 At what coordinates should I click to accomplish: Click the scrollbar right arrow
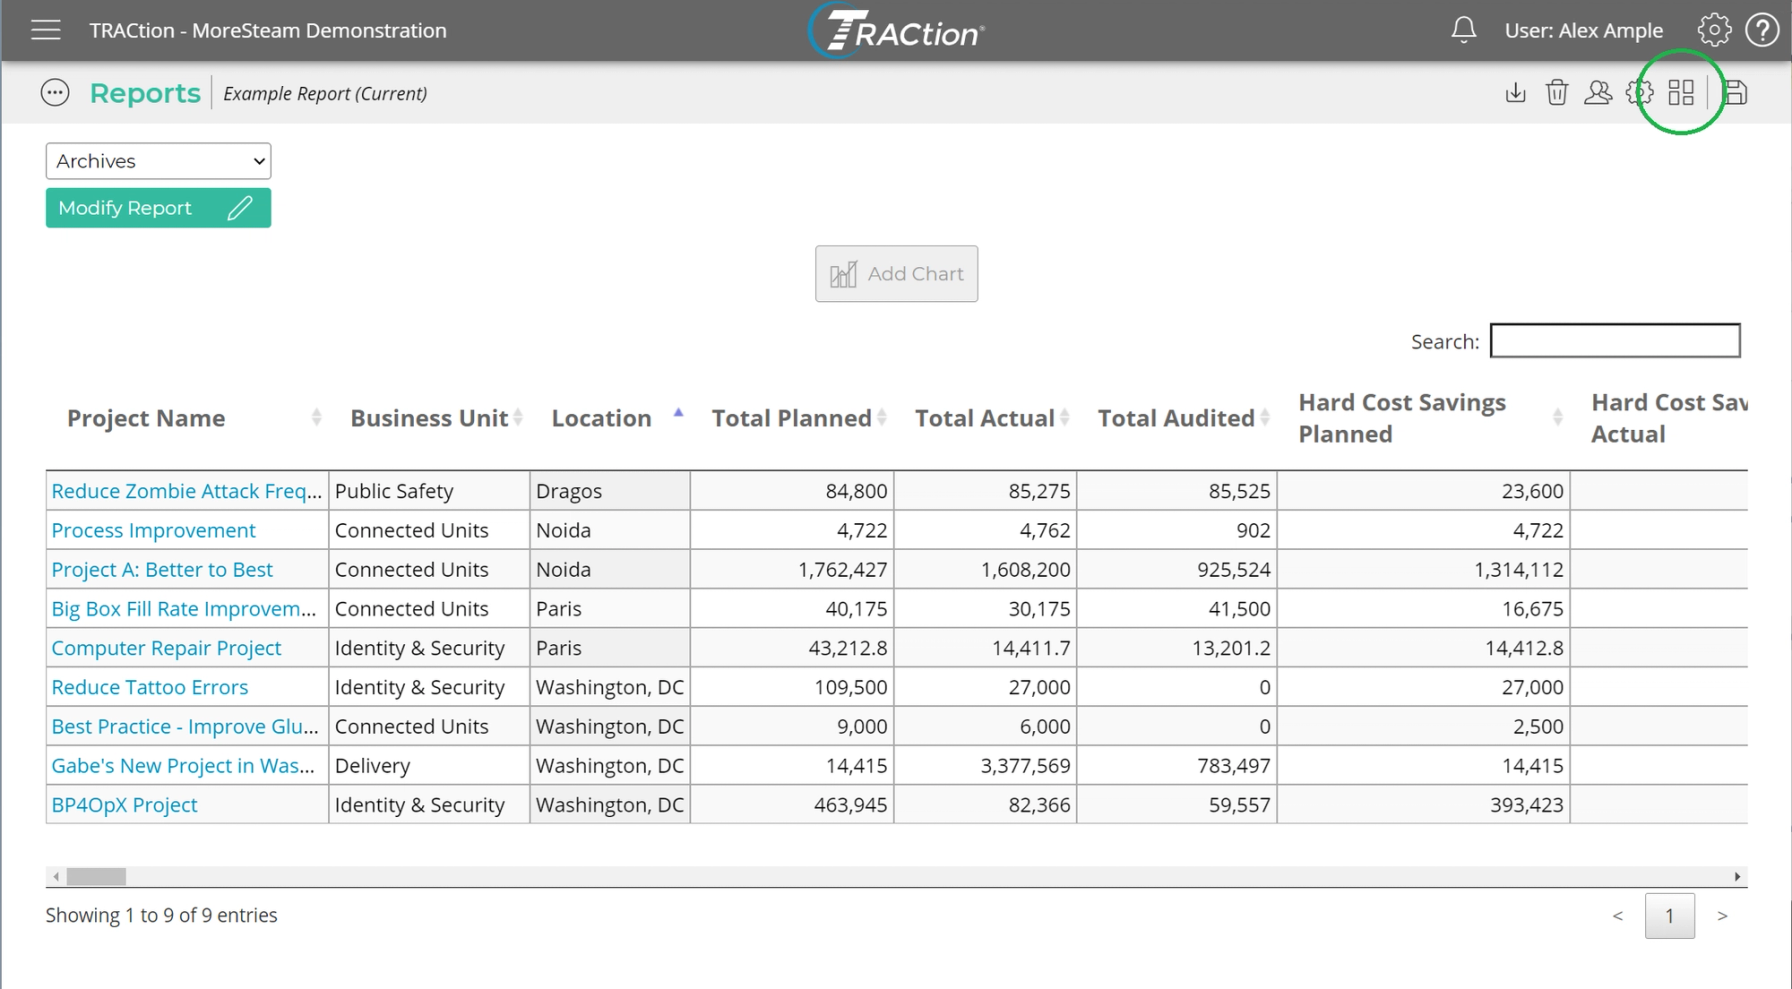[1737, 877]
